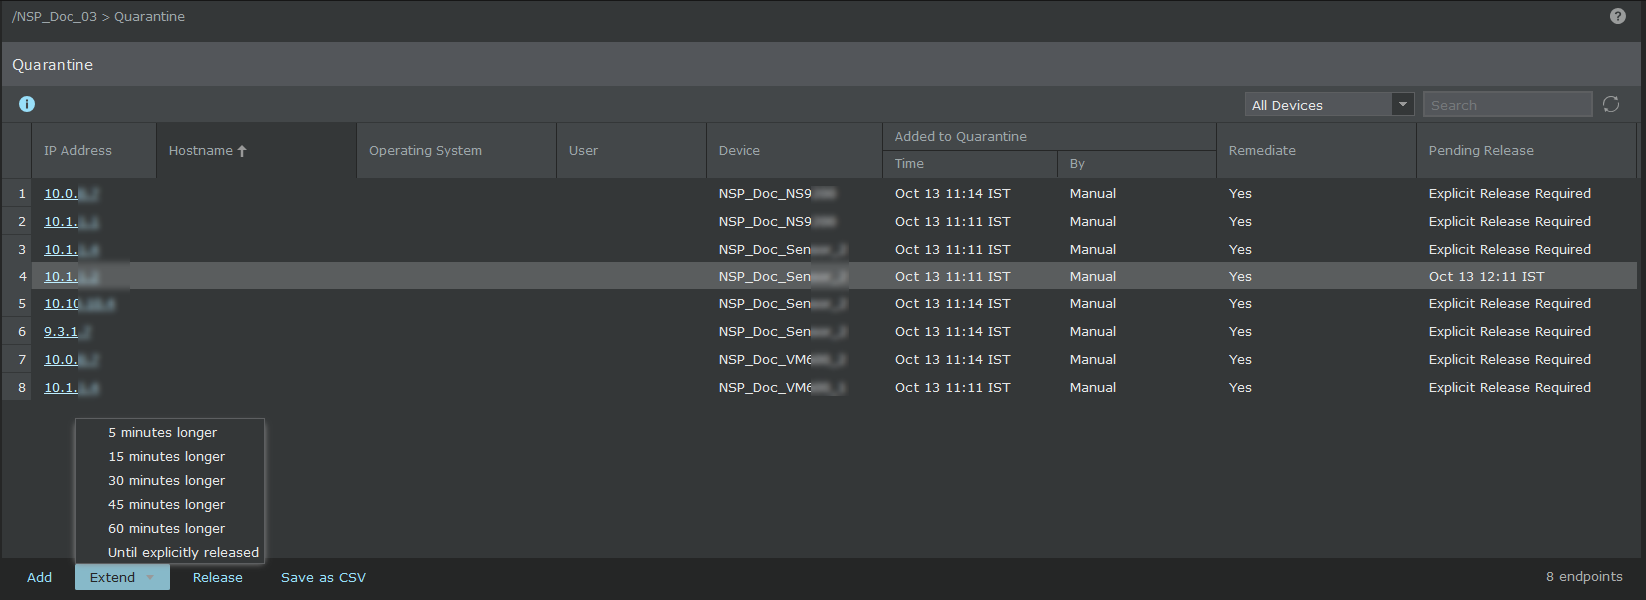Select Until explicitly released option
The width and height of the screenshot is (1646, 600).
click(x=183, y=552)
